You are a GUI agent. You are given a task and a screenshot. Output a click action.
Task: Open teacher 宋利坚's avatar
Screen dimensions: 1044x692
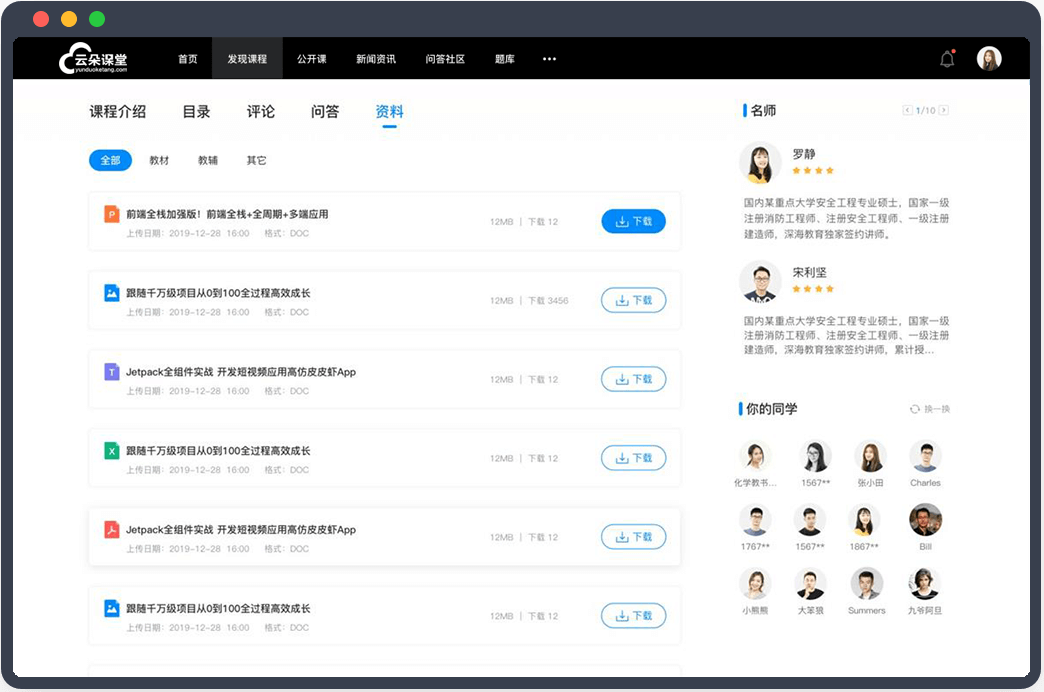pyautogui.click(x=760, y=281)
